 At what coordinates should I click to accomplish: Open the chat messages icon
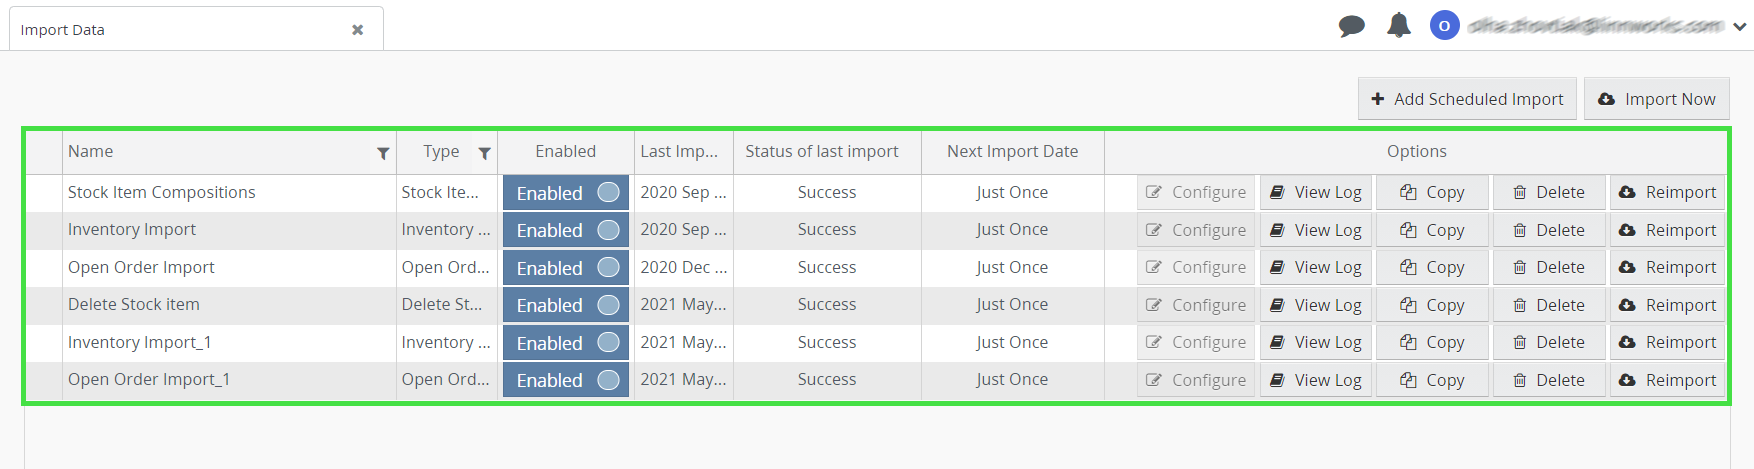tap(1351, 26)
